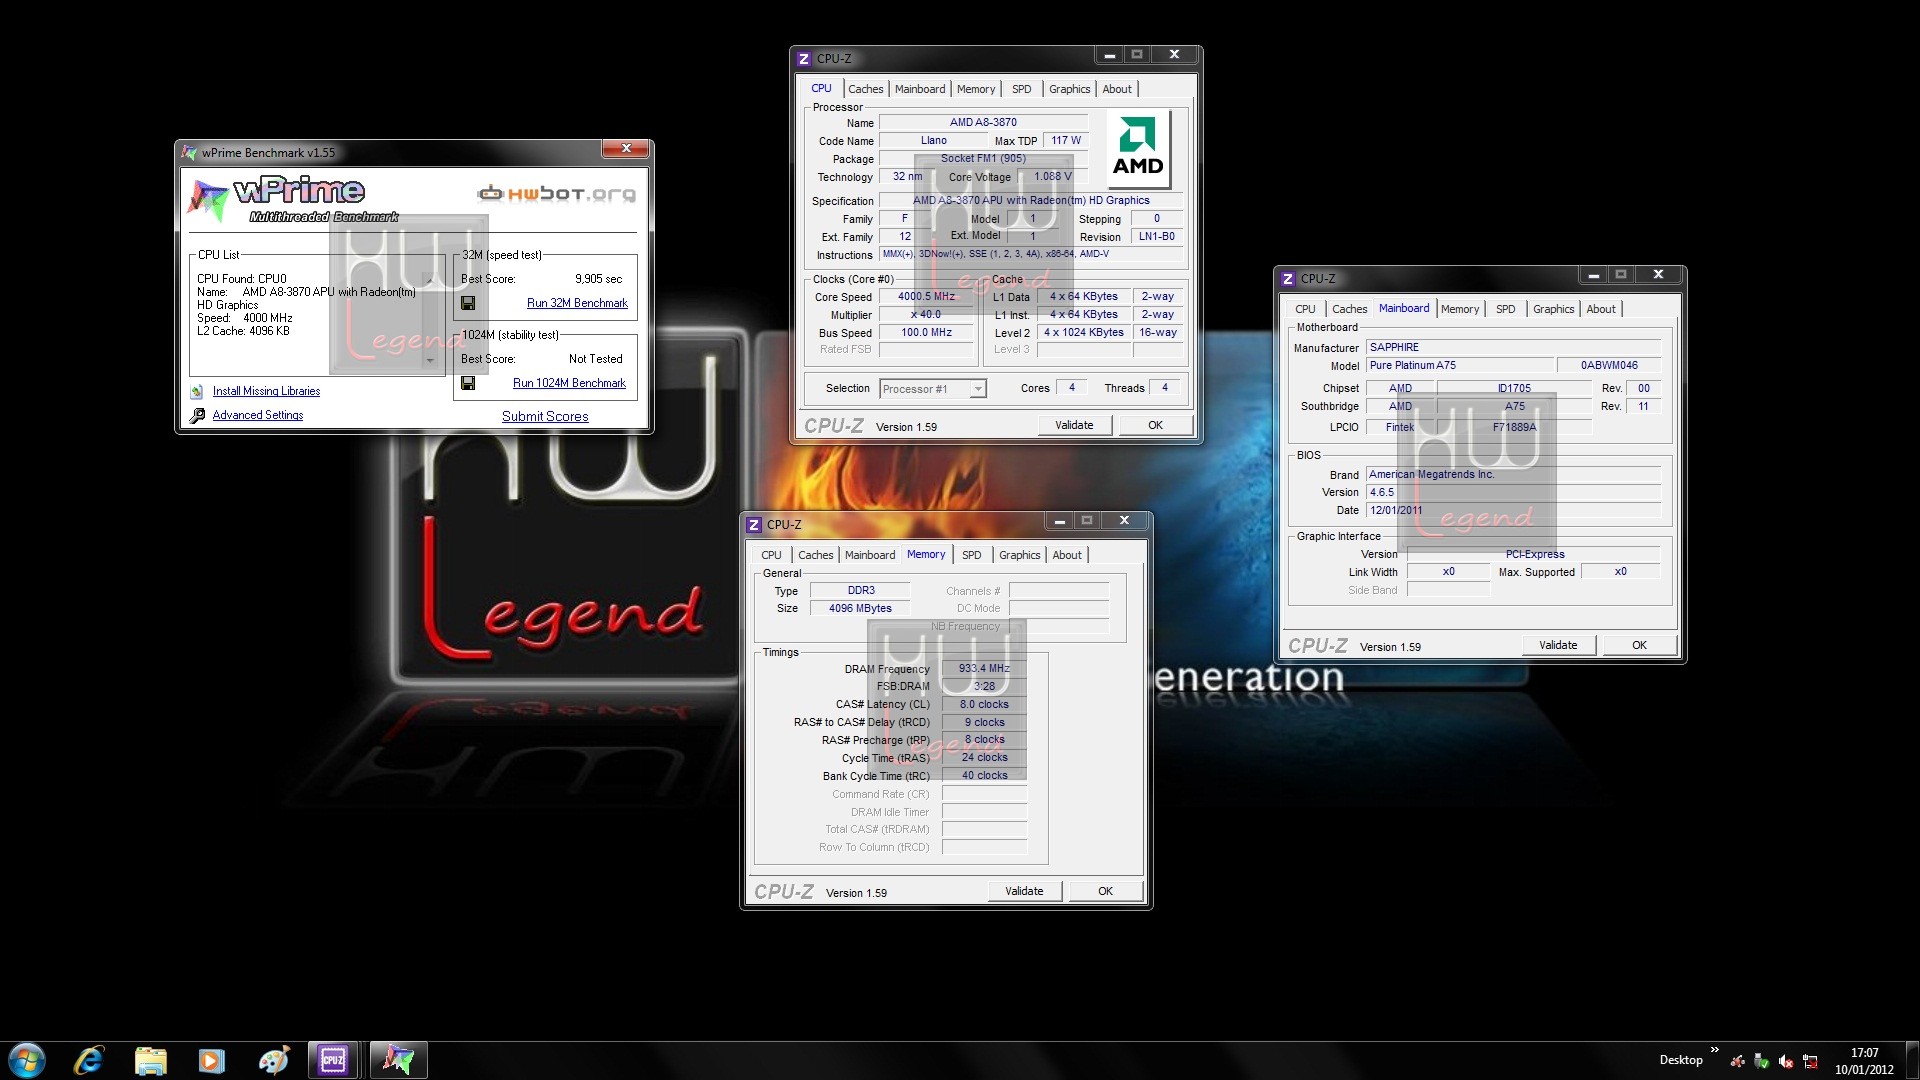Open Internet Explorer from the taskbar
This screenshot has width=1920, height=1080.
[x=89, y=1060]
